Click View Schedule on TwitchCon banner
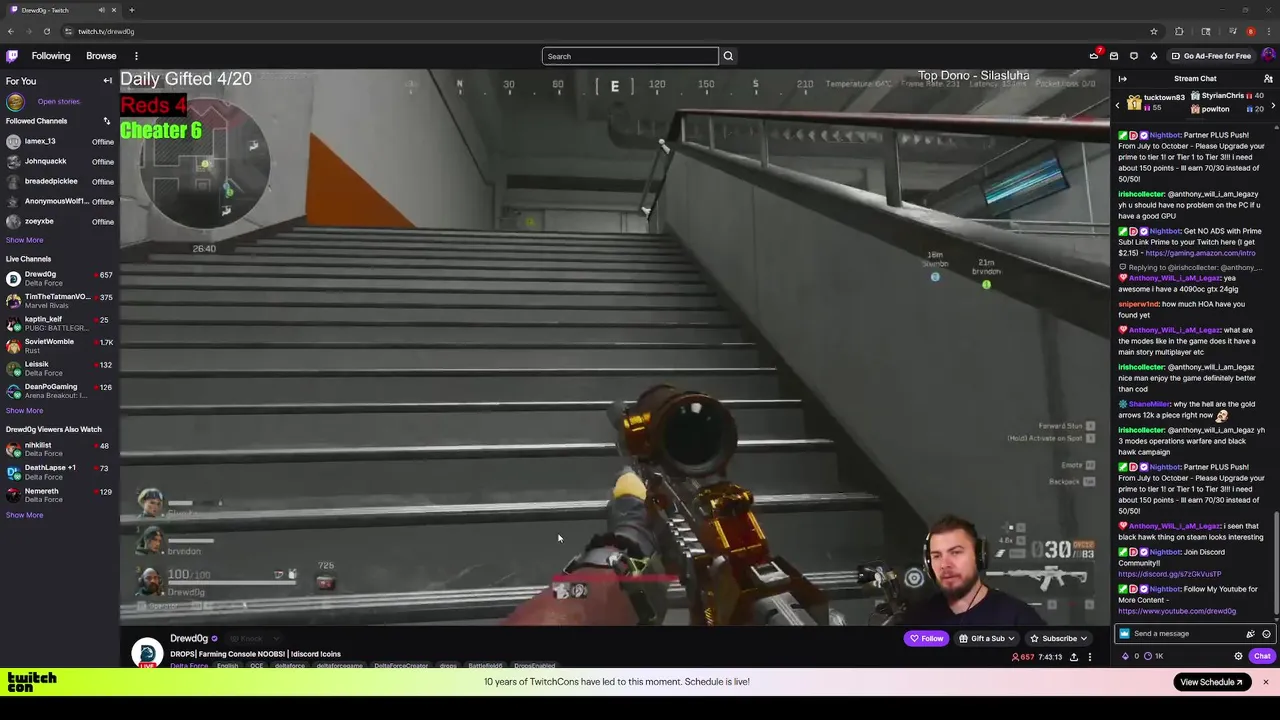The height and width of the screenshot is (720, 1280). (x=1211, y=682)
